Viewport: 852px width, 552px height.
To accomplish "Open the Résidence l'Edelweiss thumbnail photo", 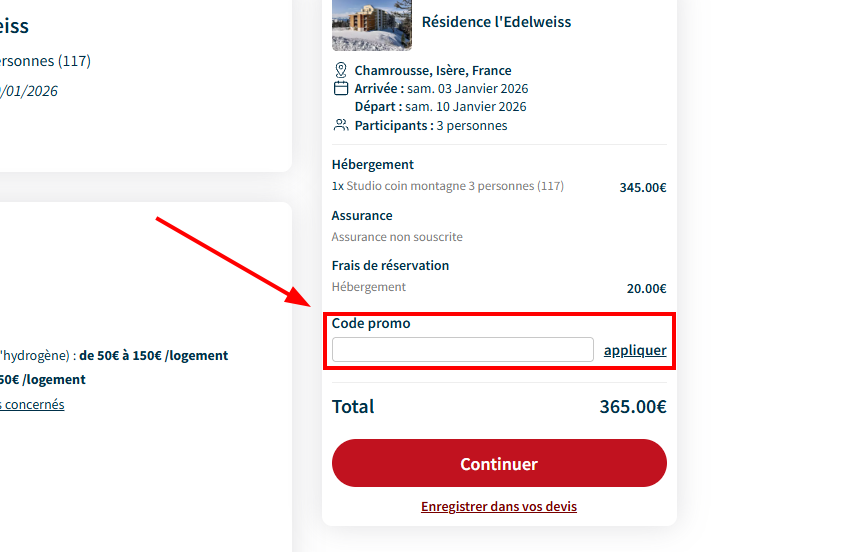I will 372,23.
